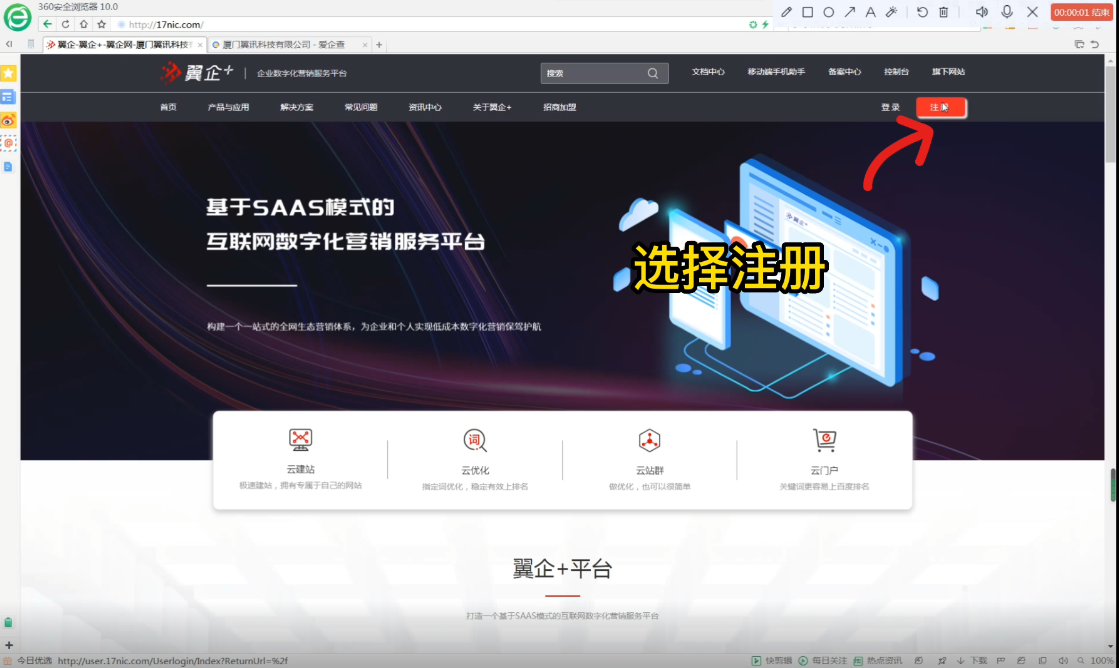The width and height of the screenshot is (1119, 668).
Task: Open 快剪辑 in the status bar
Action: [x=771, y=661]
